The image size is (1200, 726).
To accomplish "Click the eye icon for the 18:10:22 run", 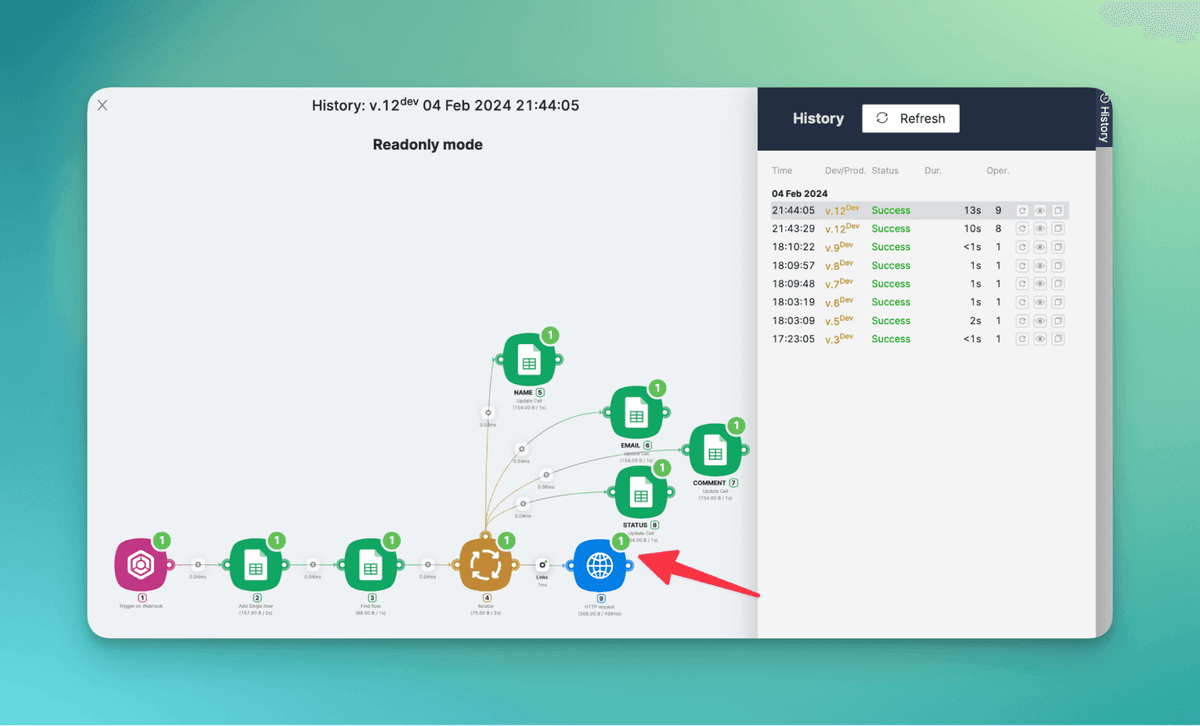I will 1040,247.
